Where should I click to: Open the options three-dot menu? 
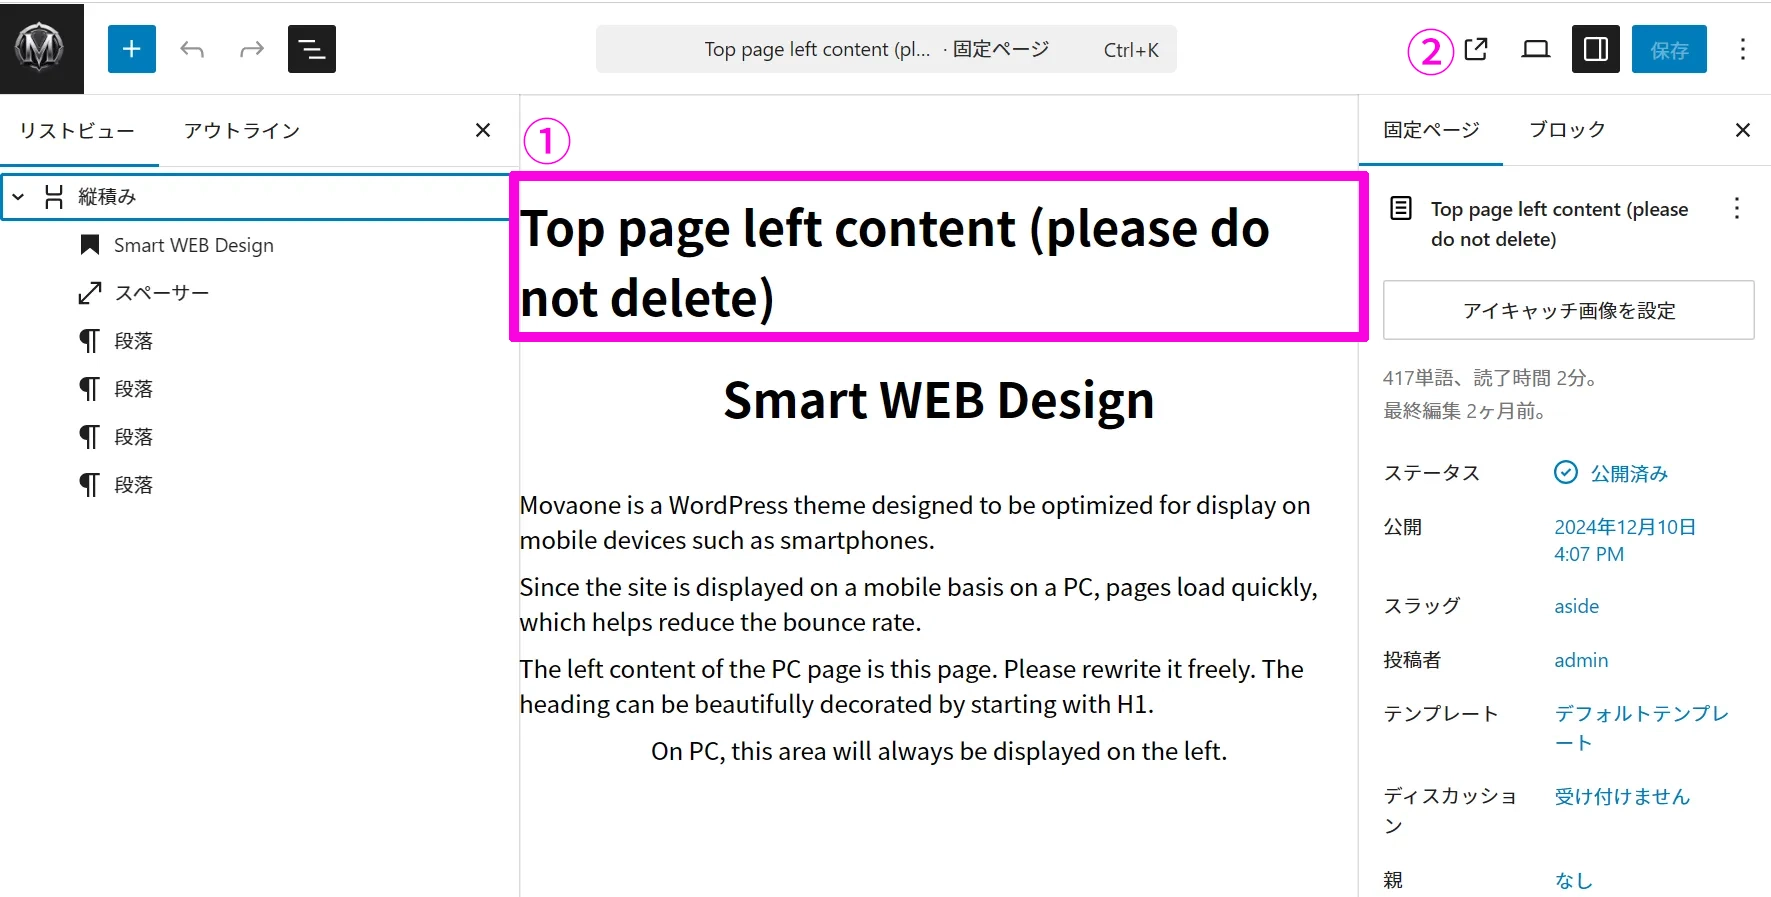[1742, 49]
